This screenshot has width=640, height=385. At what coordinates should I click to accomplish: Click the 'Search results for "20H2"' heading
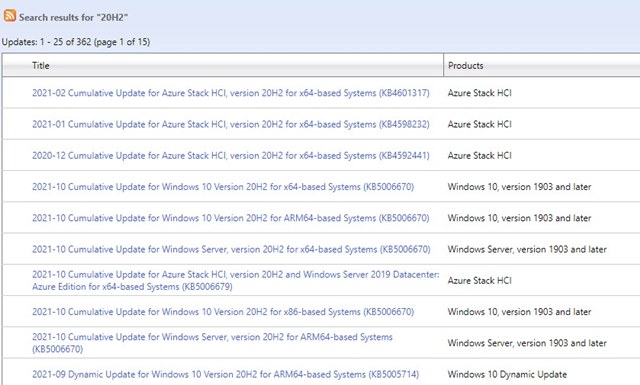(x=73, y=18)
